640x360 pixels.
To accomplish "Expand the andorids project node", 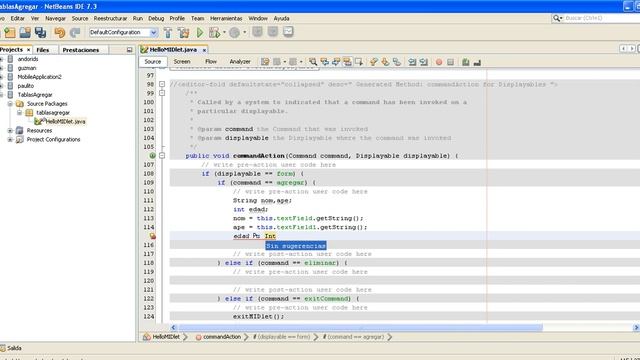I will 2,59.
